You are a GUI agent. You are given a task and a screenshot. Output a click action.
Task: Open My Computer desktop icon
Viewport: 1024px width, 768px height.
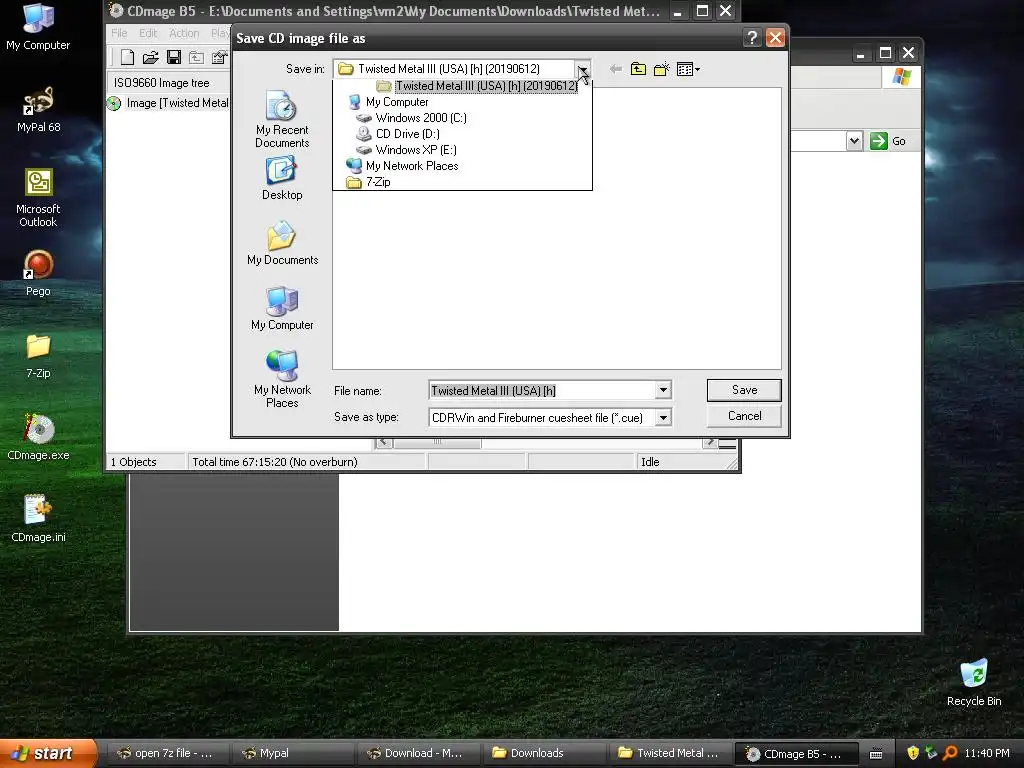tap(38, 27)
